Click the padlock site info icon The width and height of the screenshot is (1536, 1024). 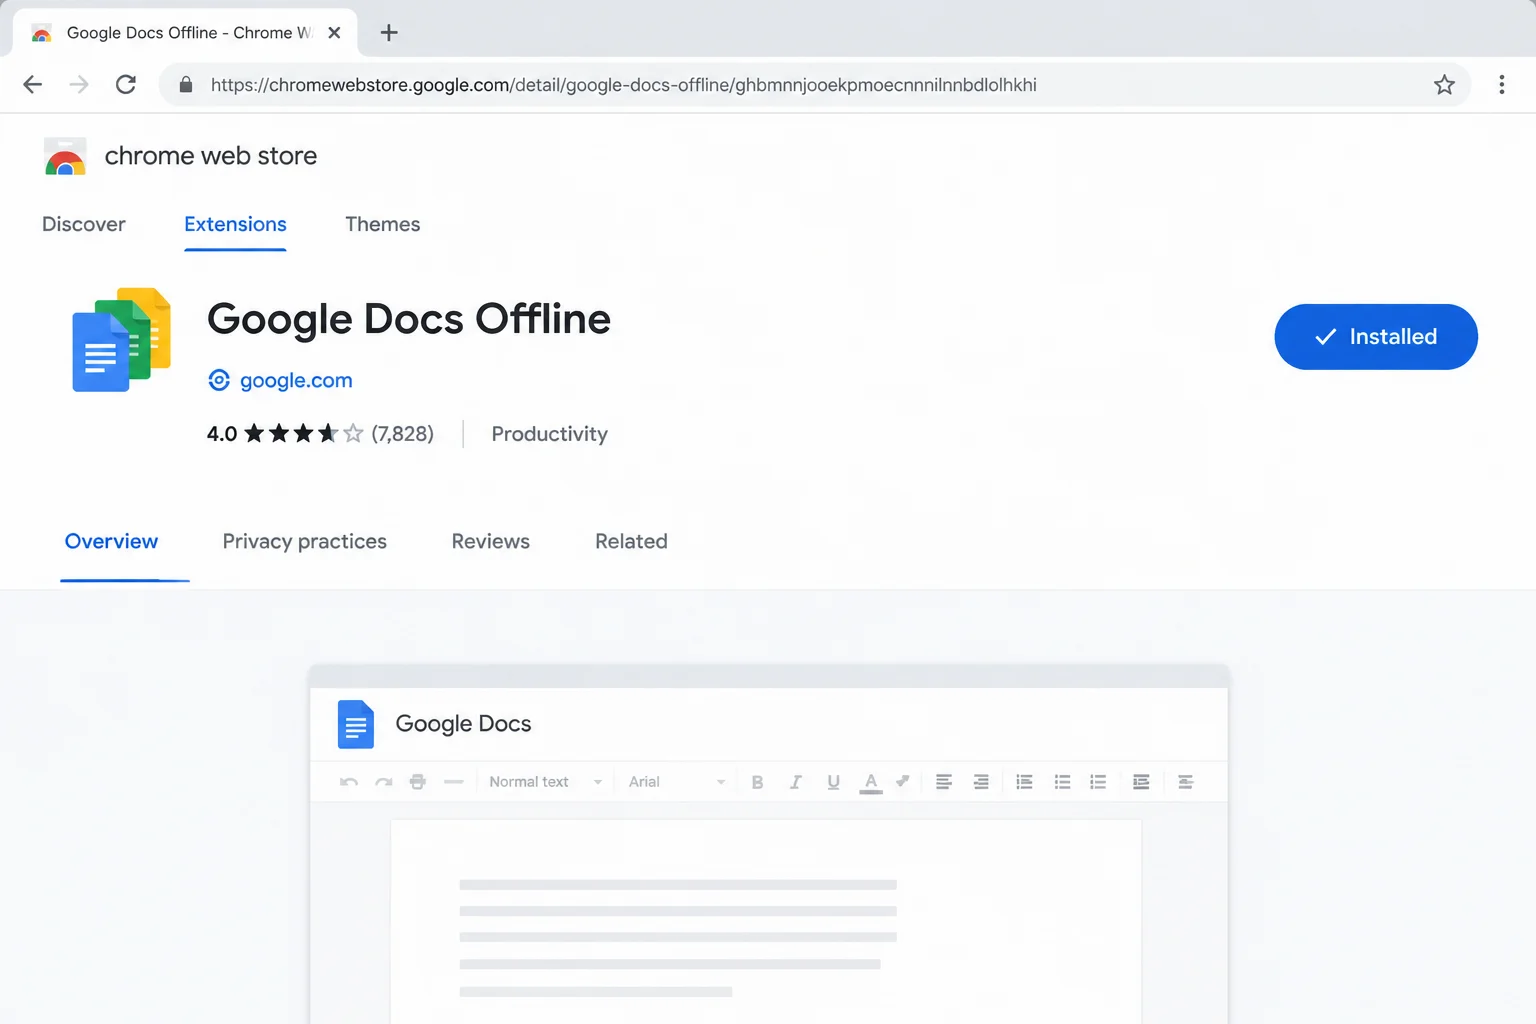[185, 85]
